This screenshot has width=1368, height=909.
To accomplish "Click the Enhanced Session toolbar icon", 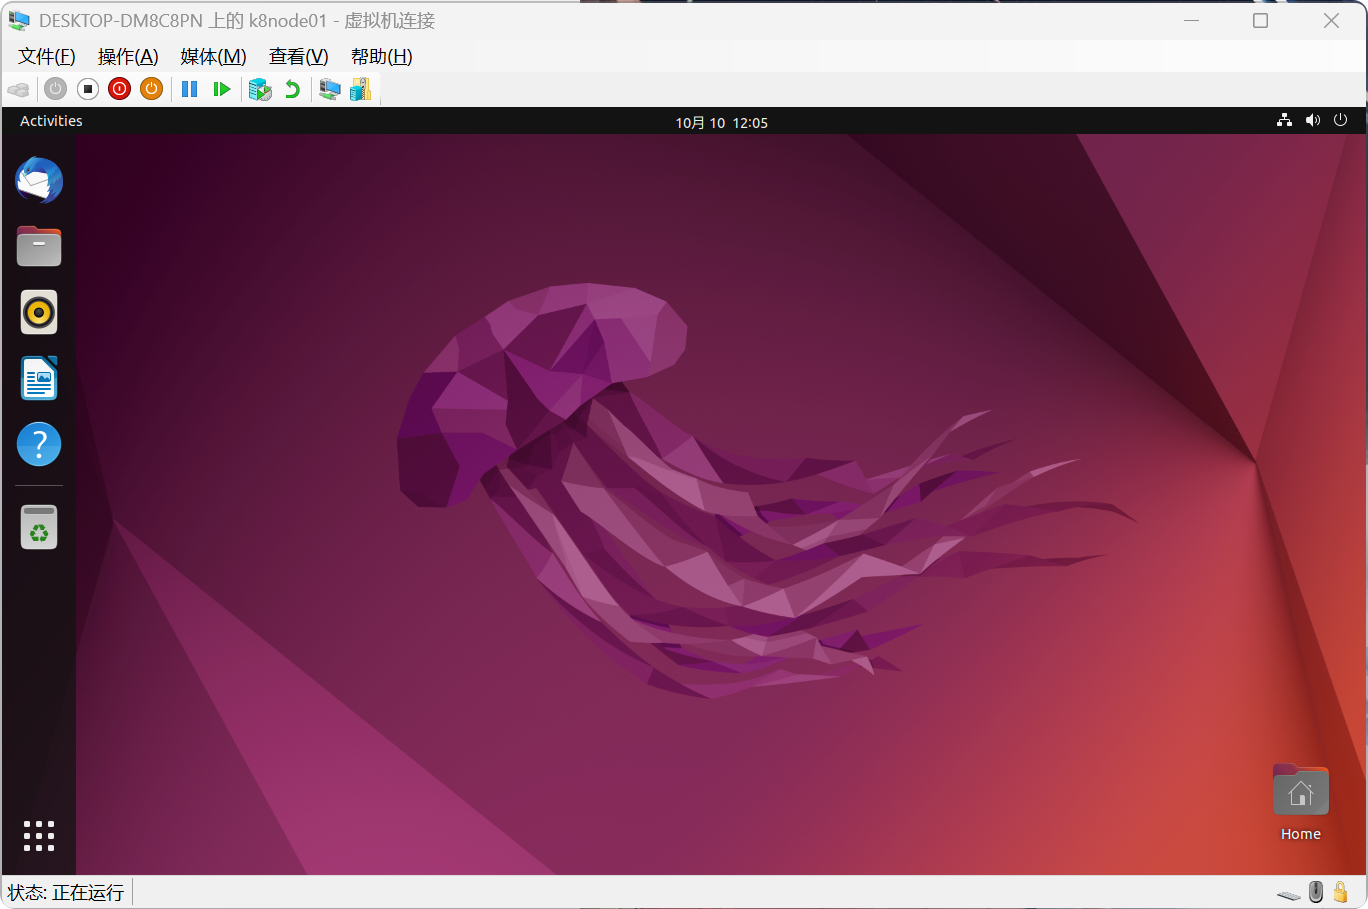I will click(x=329, y=89).
